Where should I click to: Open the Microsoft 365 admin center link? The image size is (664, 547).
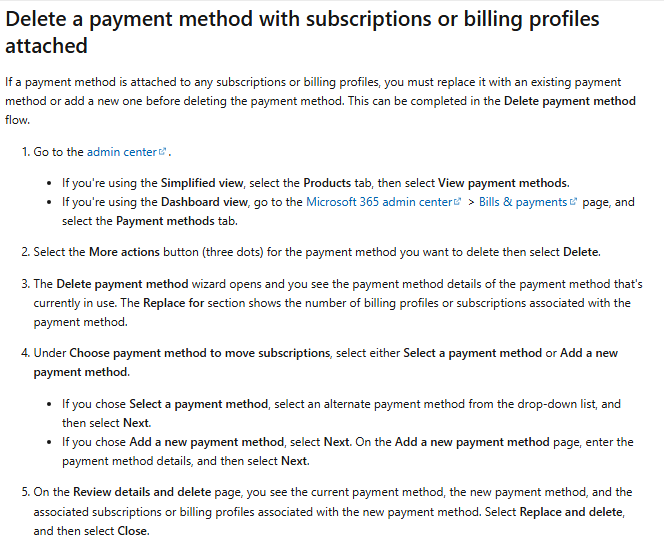pyautogui.click(x=379, y=202)
